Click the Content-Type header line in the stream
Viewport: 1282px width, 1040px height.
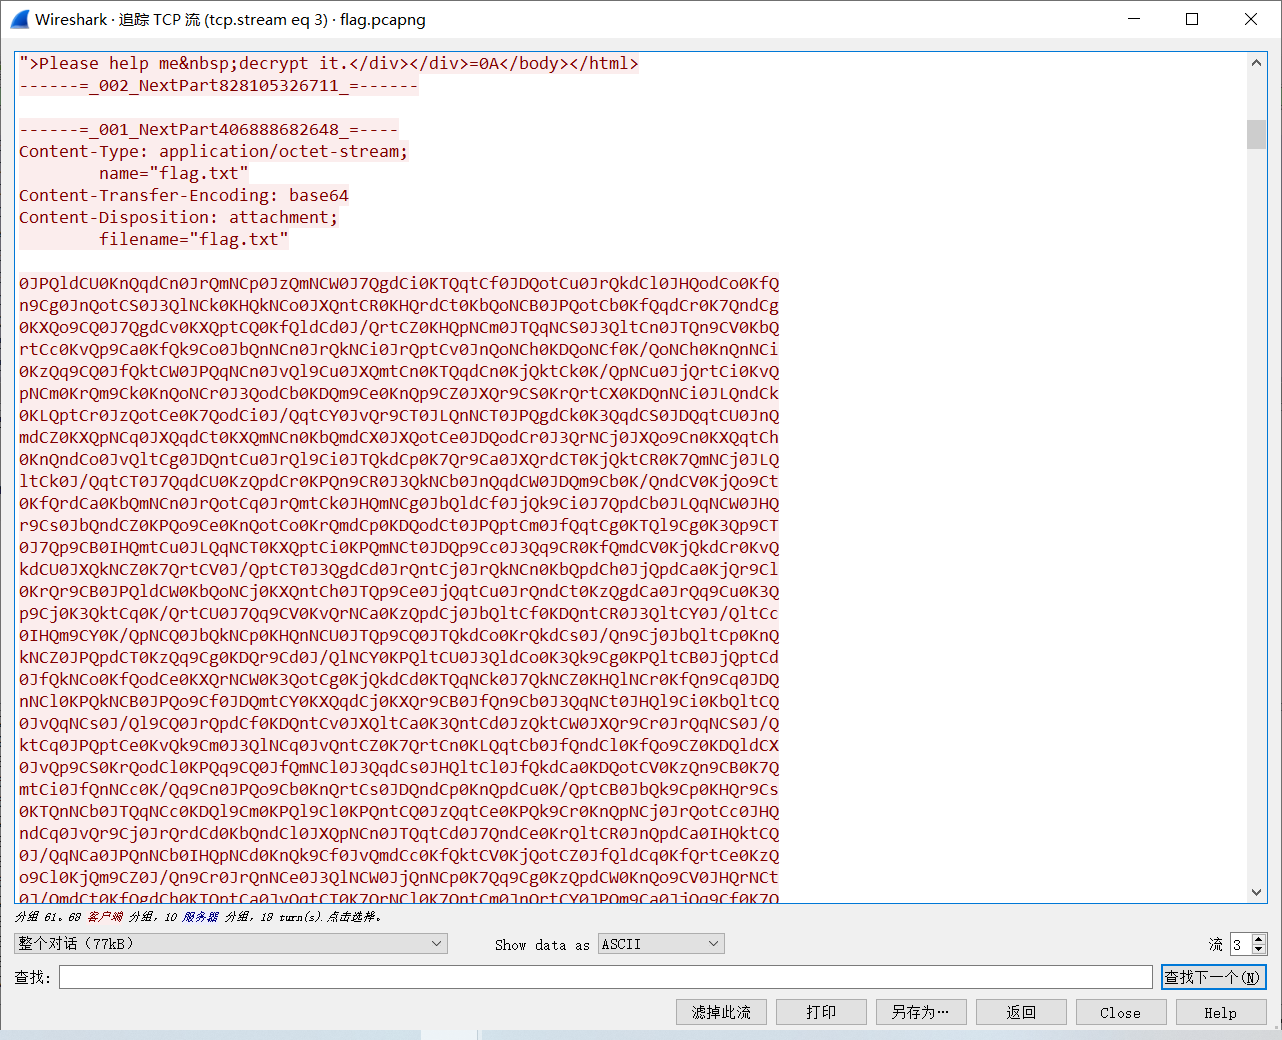point(212,151)
